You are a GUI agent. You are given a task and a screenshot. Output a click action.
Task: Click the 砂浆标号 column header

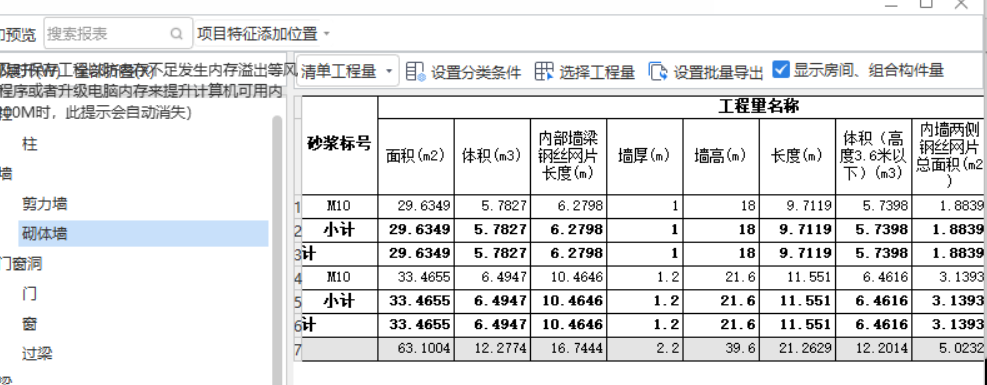pyautogui.click(x=340, y=145)
